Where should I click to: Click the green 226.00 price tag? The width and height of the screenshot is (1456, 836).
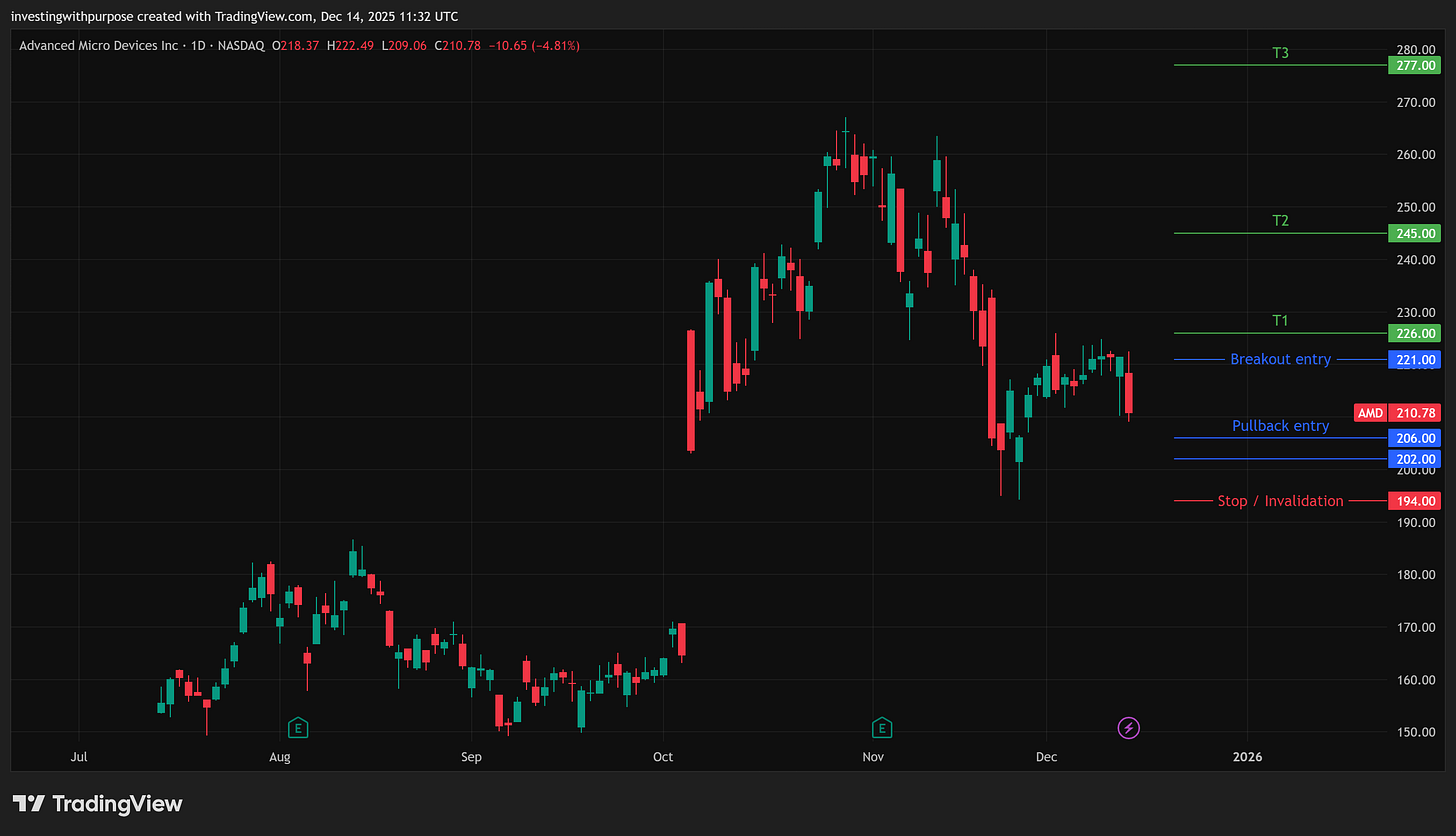click(x=1414, y=333)
